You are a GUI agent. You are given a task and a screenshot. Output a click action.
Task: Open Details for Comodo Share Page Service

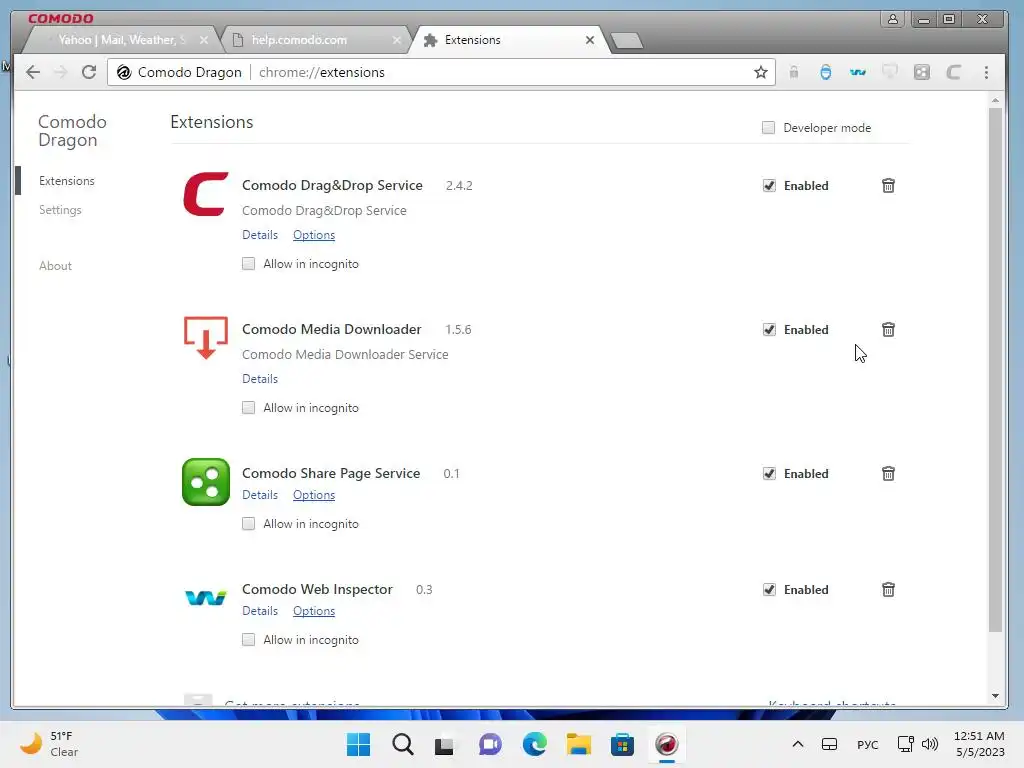pyautogui.click(x=260, y=495)
